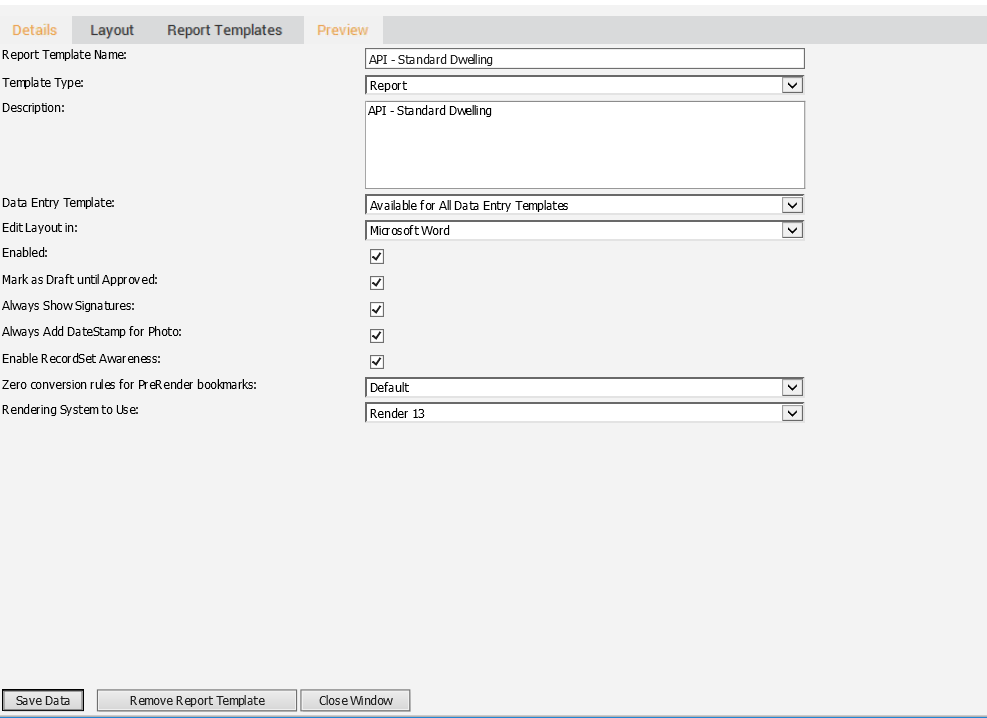Viewport: 987px width, 718px height.
Task: Open Zero conversion rules dropdown arrow
Action: tap(792, 388)
